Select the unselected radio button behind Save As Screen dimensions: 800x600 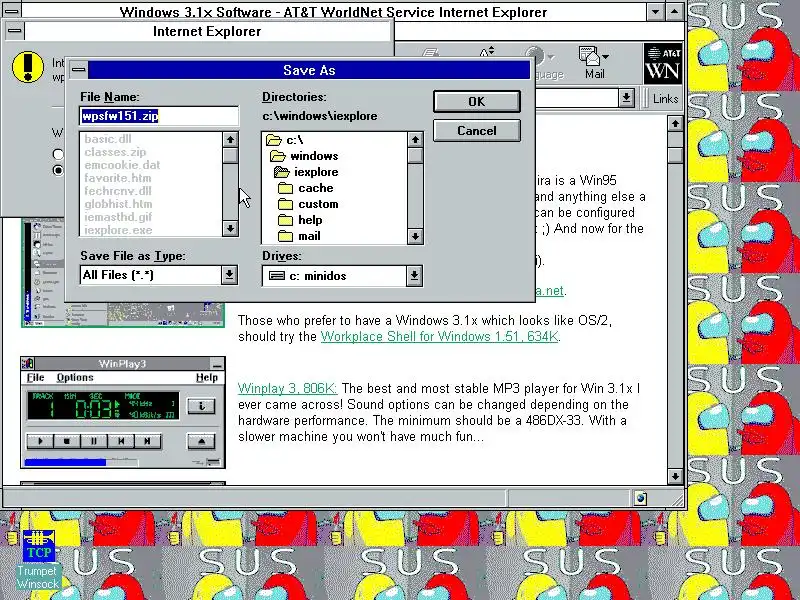pos(58,154)
